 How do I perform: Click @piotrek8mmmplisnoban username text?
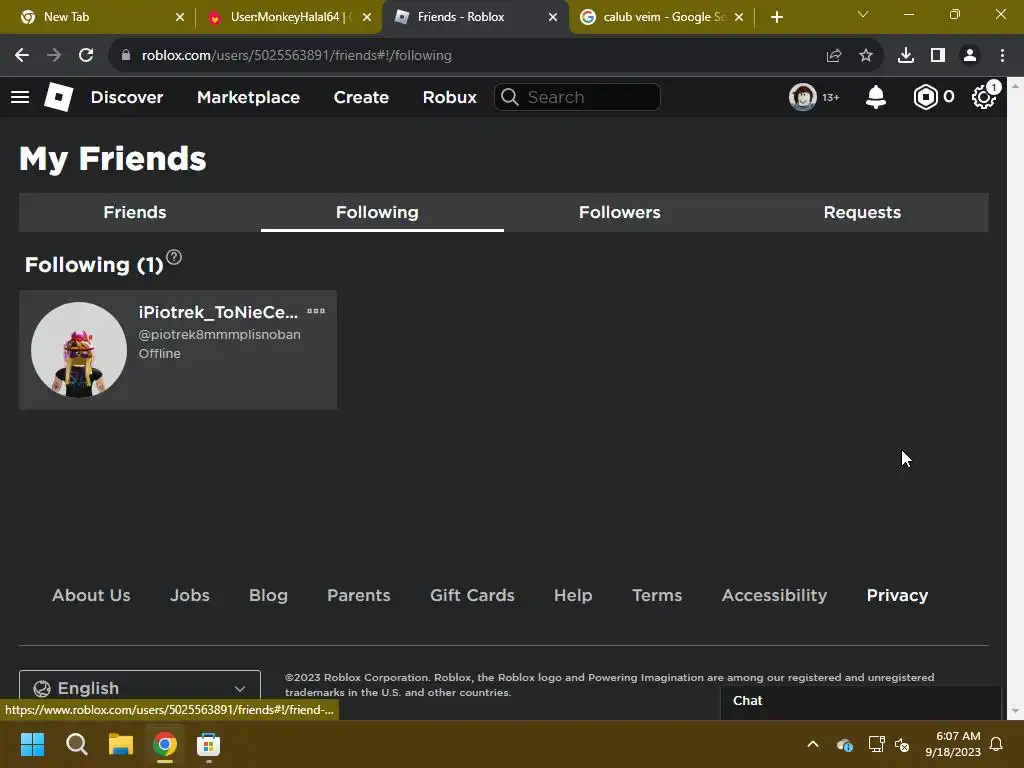click(219, 334)
